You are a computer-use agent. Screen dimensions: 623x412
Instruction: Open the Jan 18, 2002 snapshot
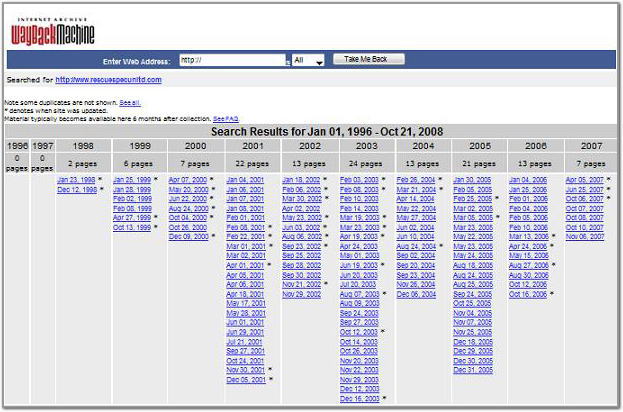click(302, 179)
